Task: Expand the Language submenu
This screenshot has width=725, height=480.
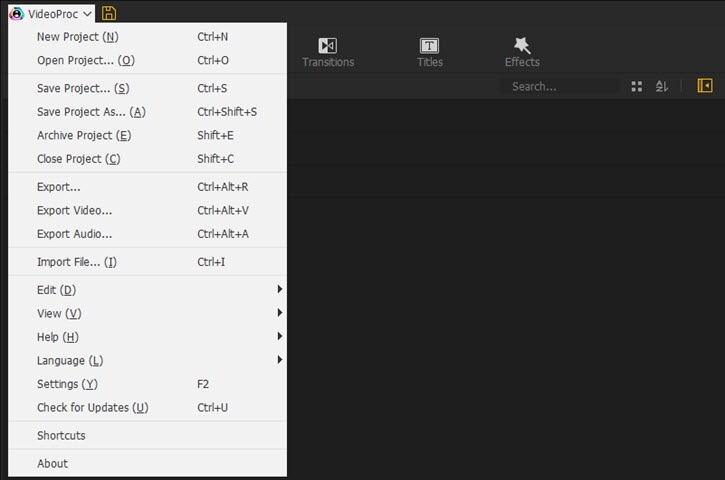Action: click(147, 361)
